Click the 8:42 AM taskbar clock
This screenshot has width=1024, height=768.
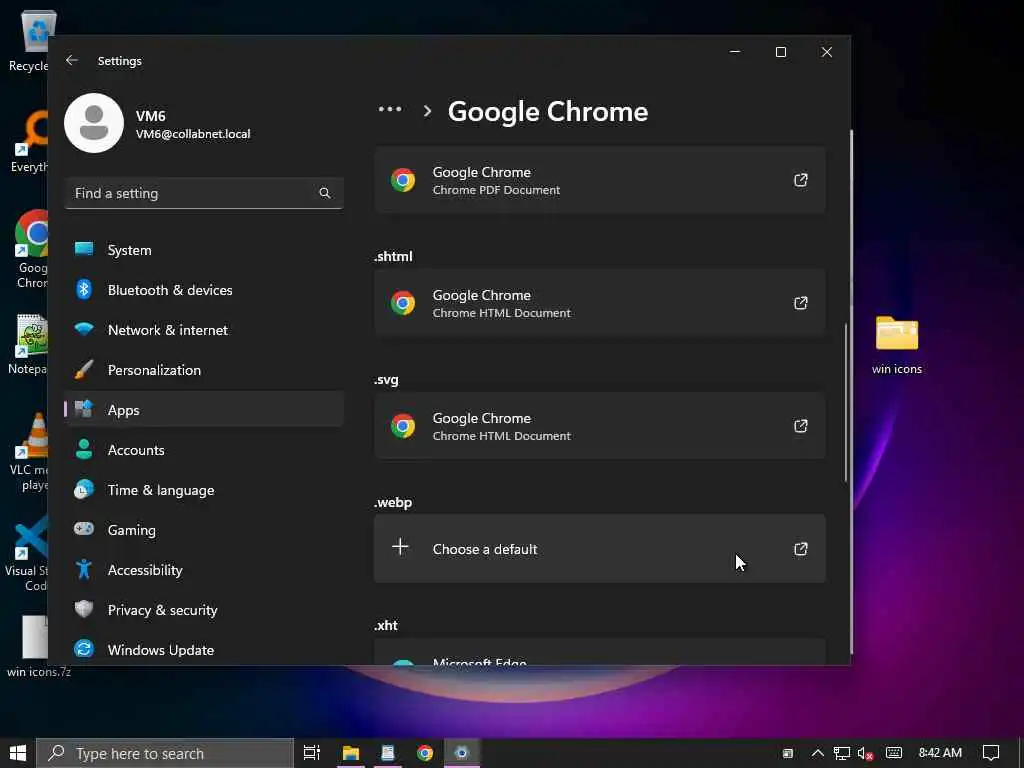tap(940, 753)
